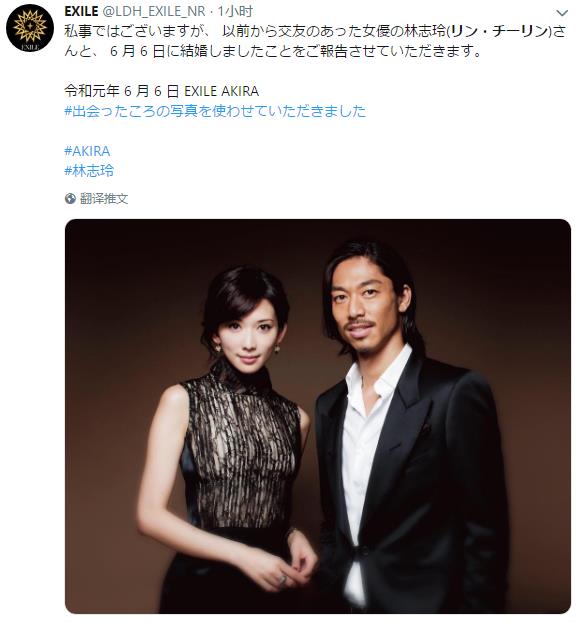Open the attached couple photo
Image resolution: width=577 pixels, height=623 pixels.
[x=318, y=416]
